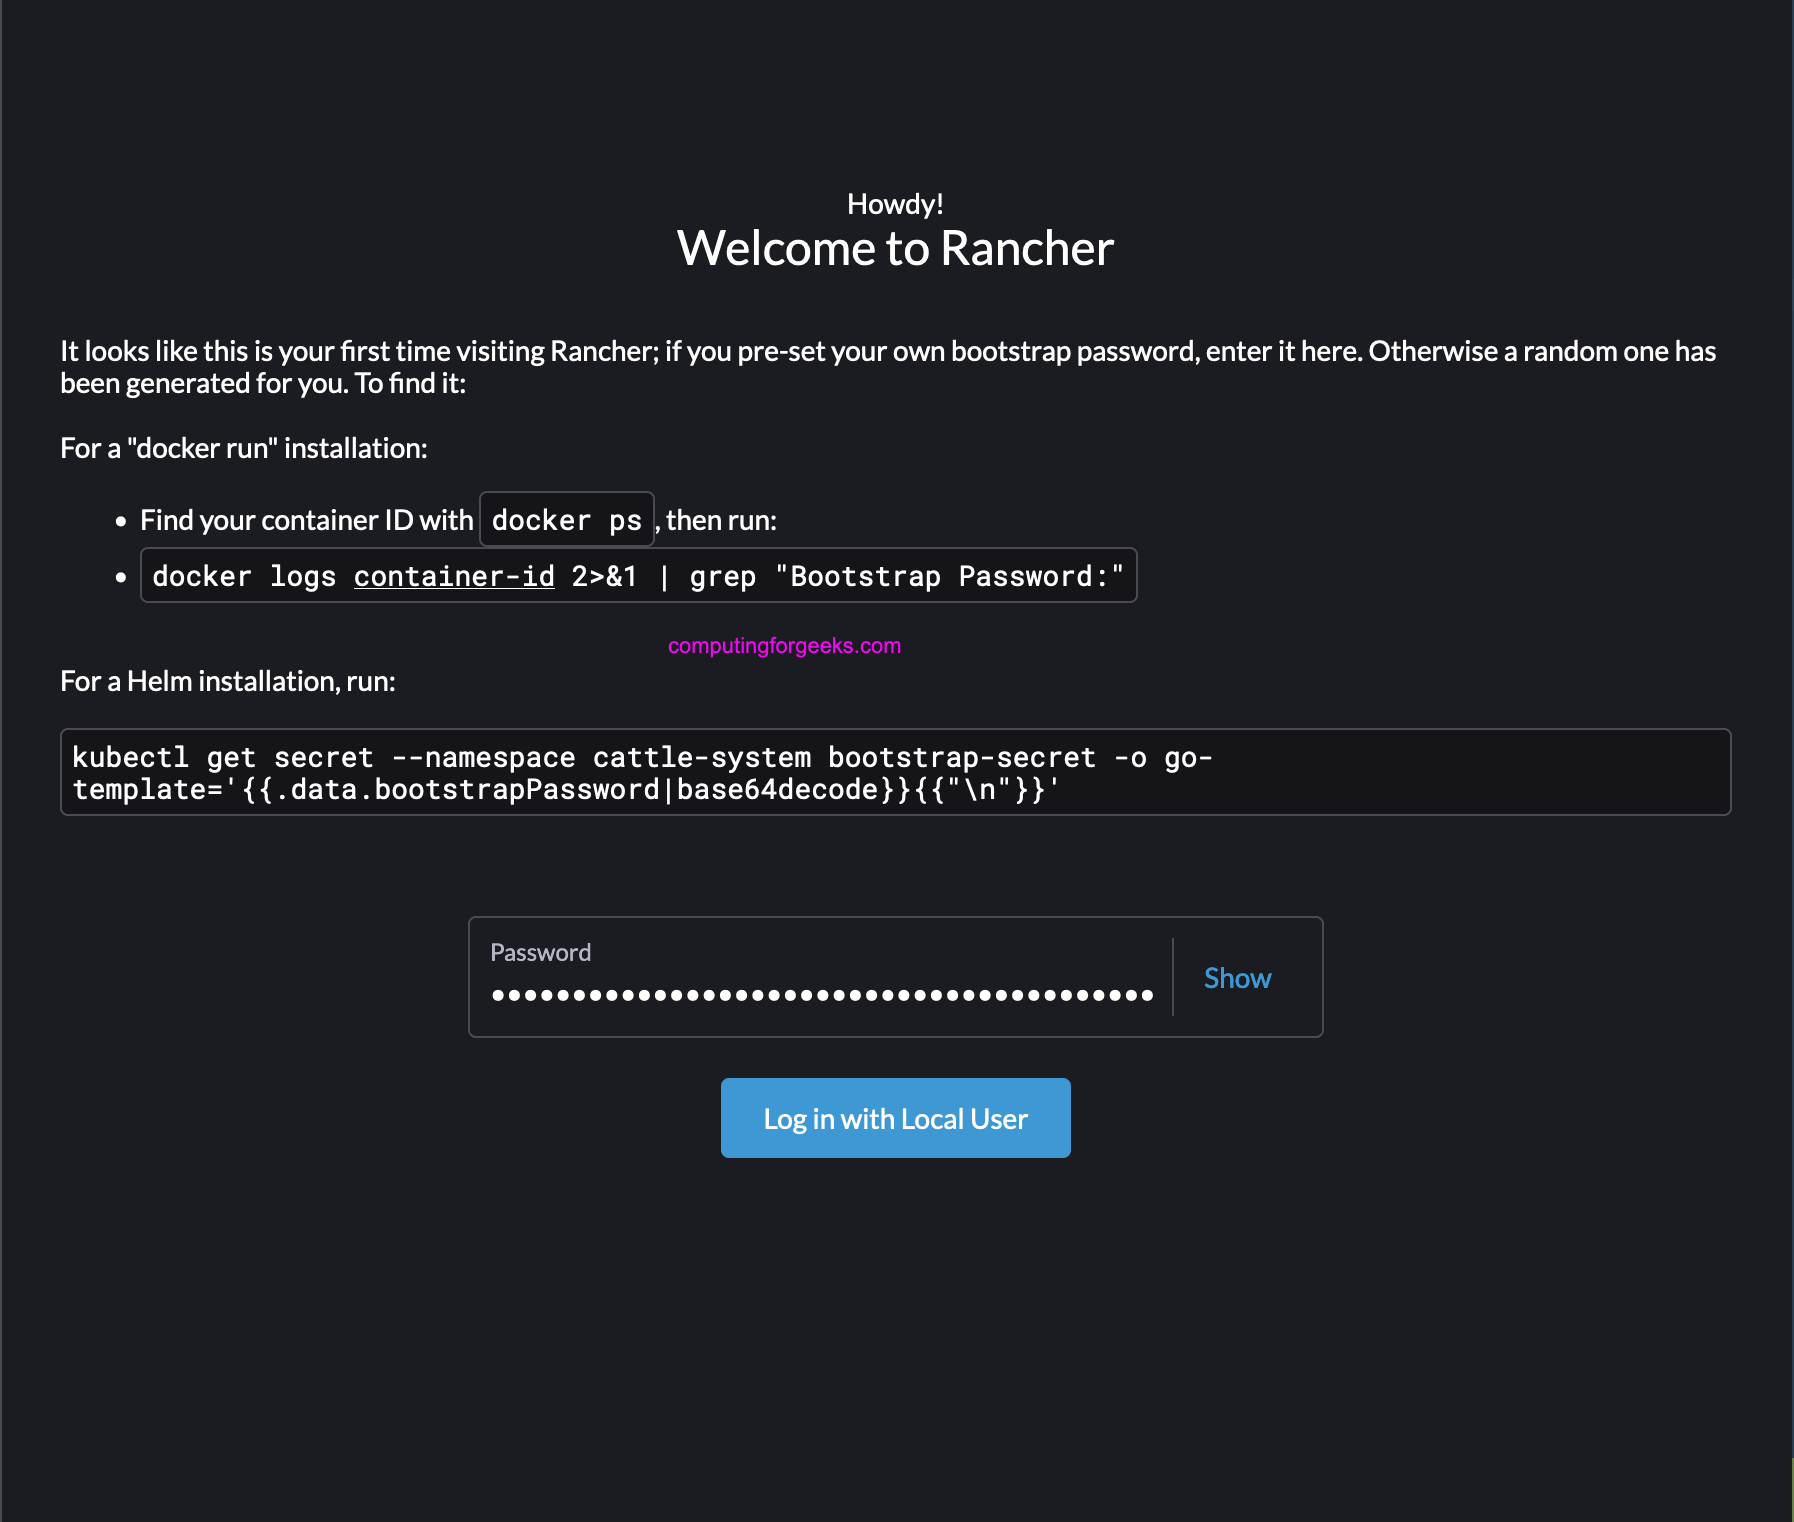Click the container-id placeholder in command
Screen dimensions: 1794x1522
(454, 575)
